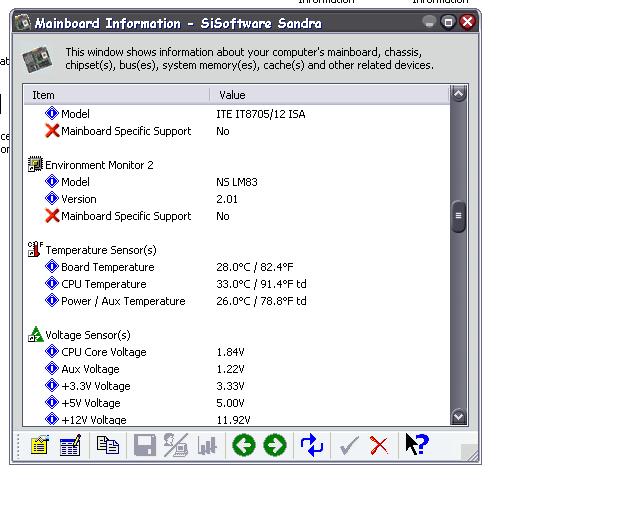This screenshot has height=512, width=640.
Task: Click the Environment Monitor 2 chip icon
Action: coord(35,164)
